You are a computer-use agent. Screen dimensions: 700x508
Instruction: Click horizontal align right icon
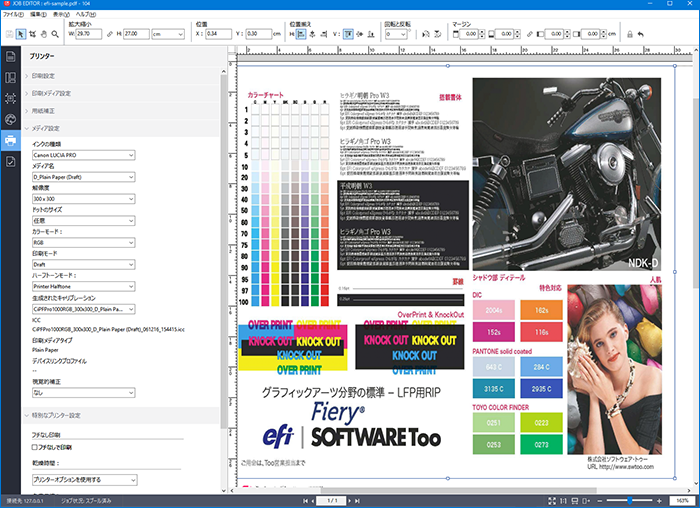(x=324, y=34)
